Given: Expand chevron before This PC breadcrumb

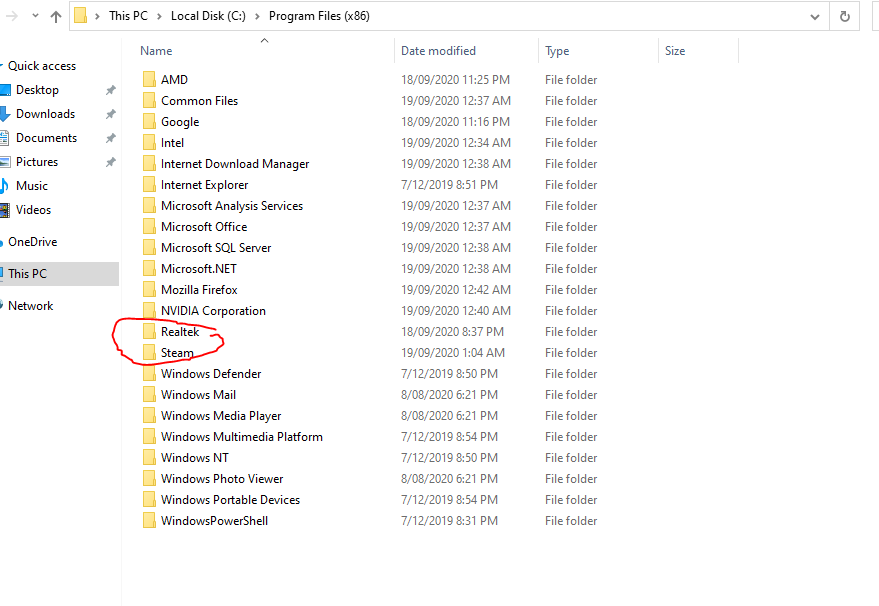Looking at the screenshot, I should (97, 16).
